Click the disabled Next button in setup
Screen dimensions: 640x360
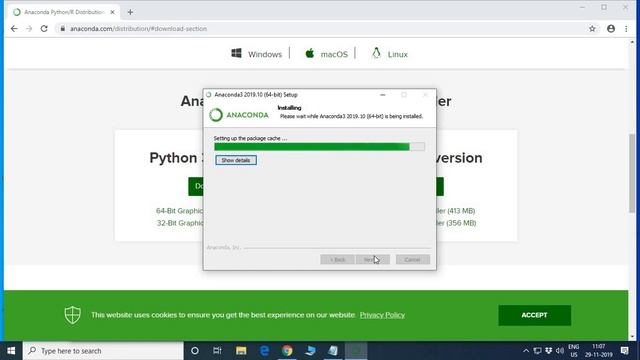pyautogui.click(x=373, y=260)
